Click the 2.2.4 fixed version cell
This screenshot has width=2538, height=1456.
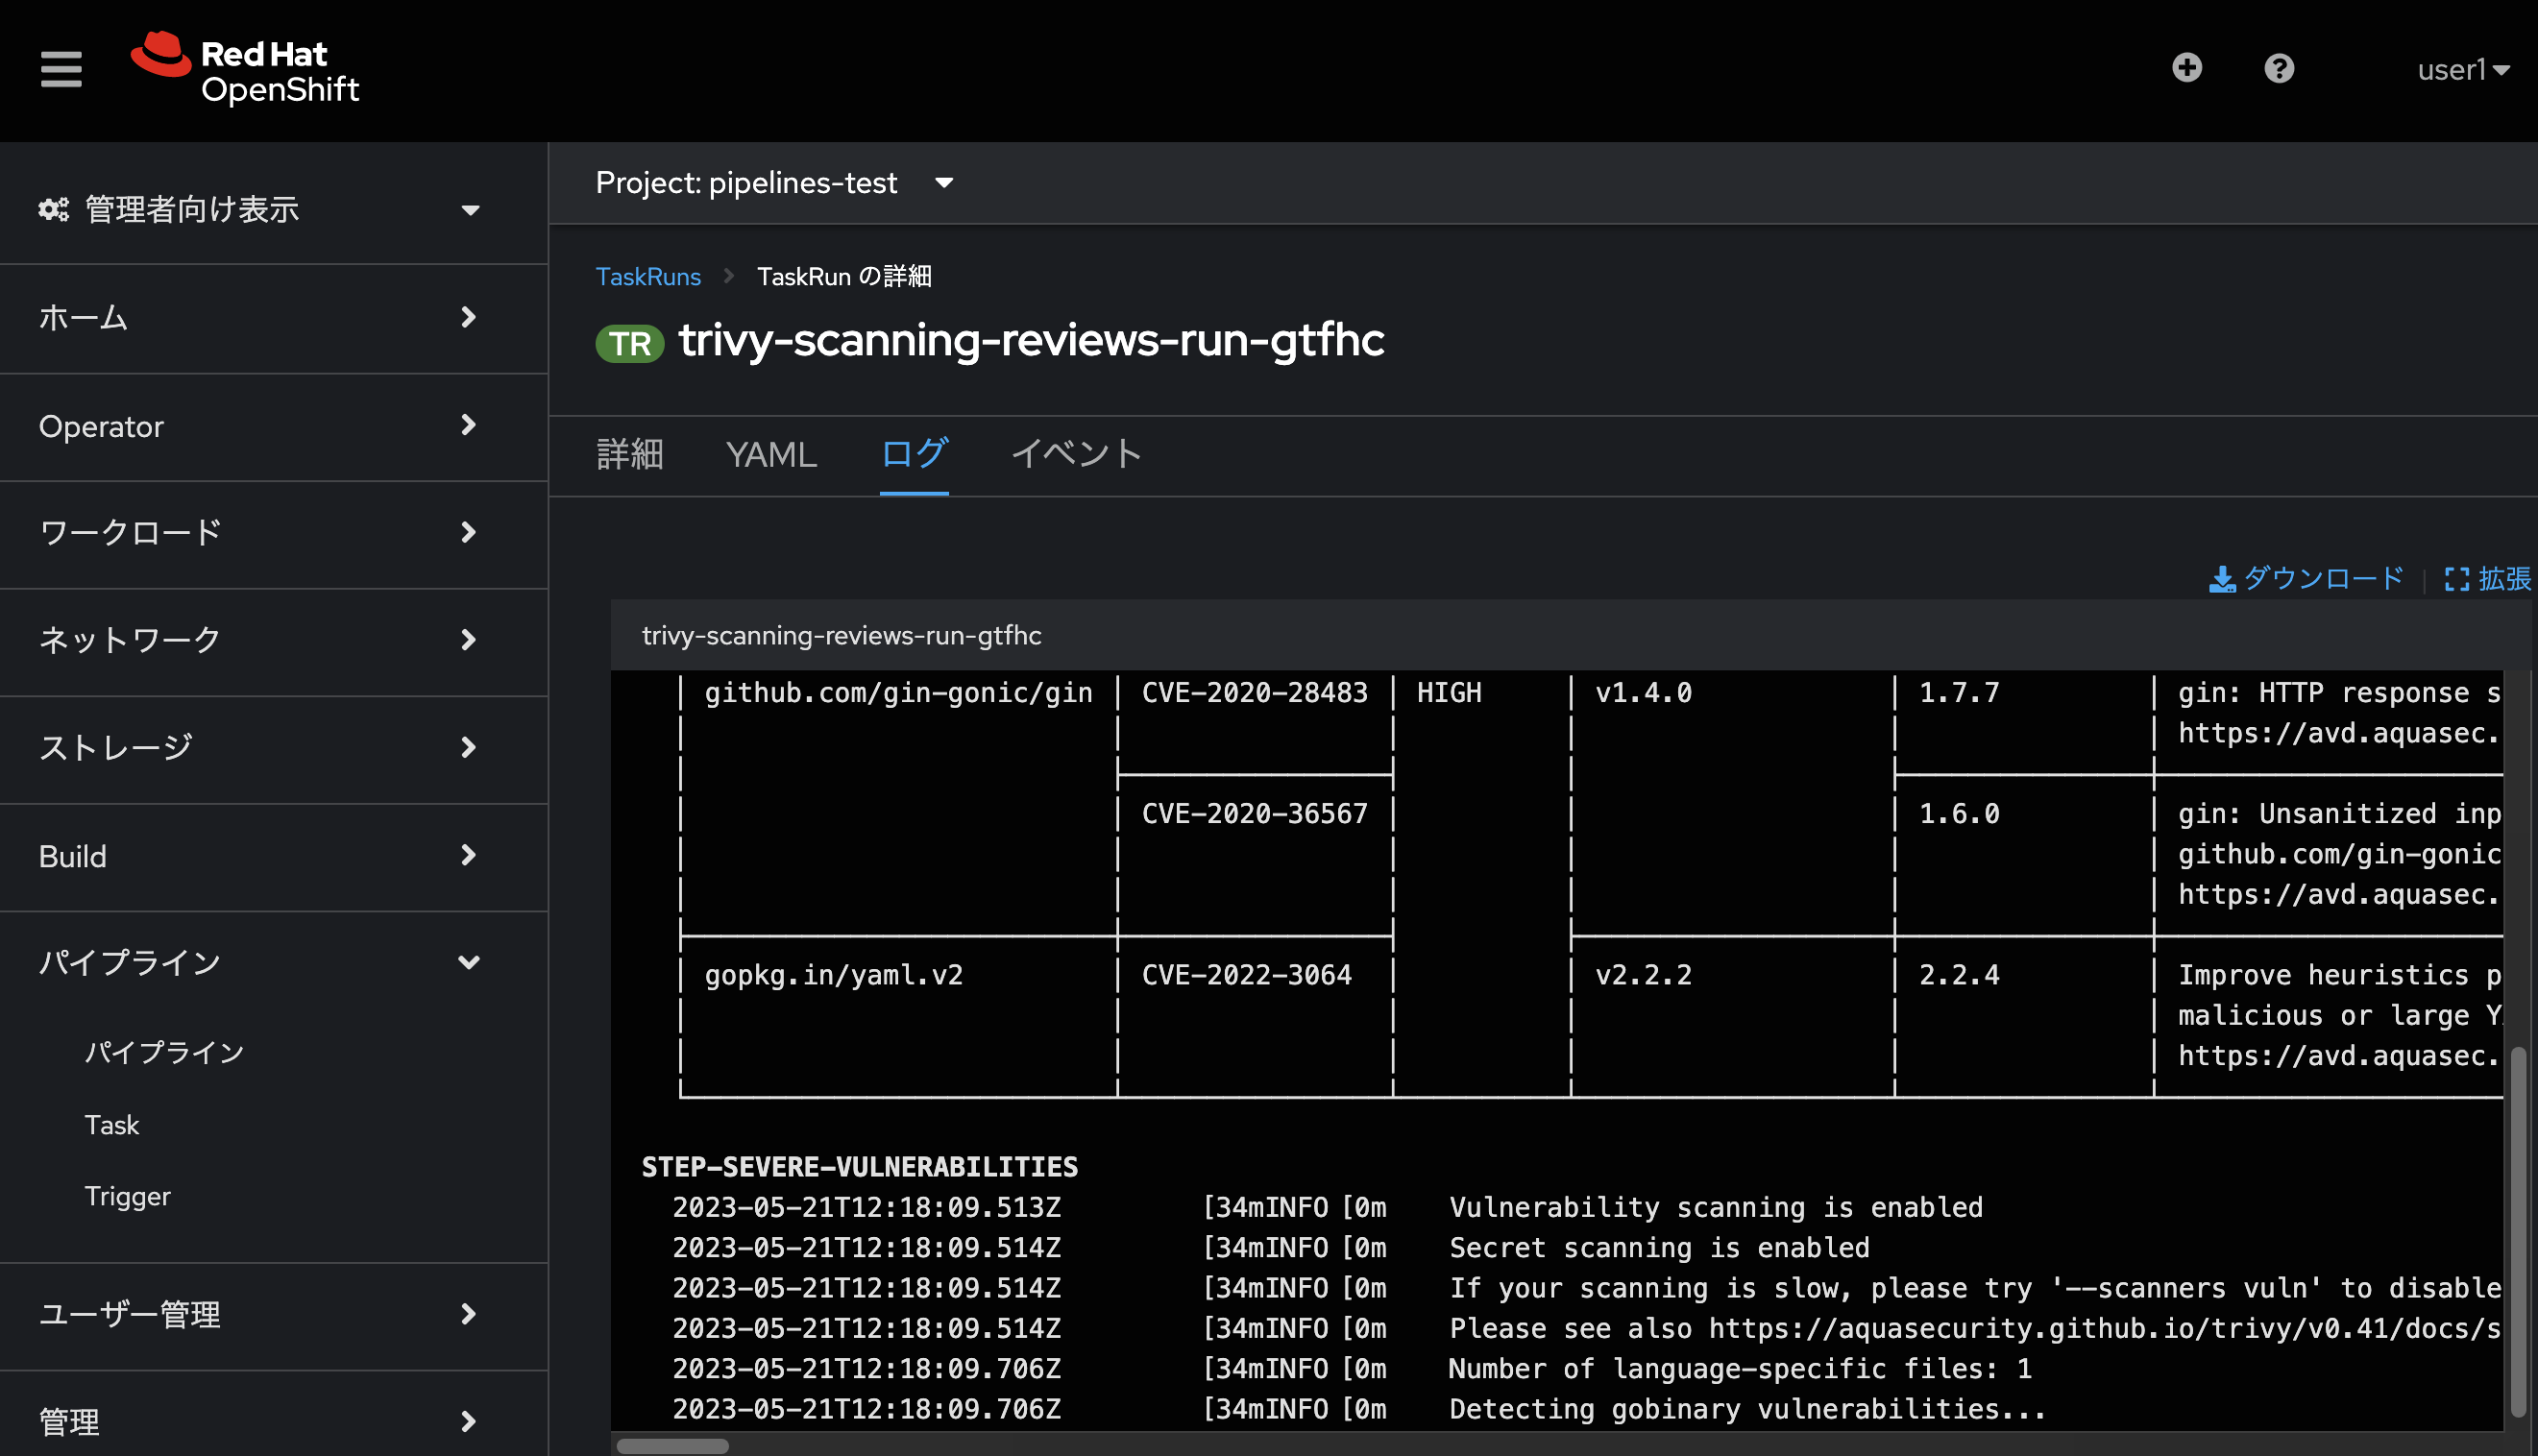[x=1959, y=975]
